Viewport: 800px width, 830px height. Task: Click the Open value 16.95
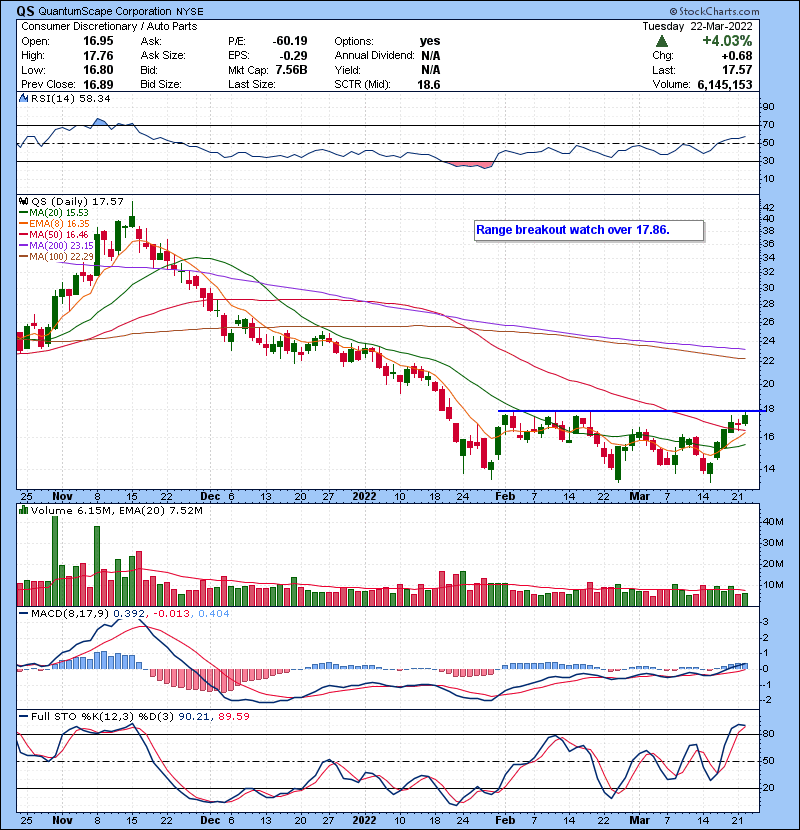(x=98, y=41)
